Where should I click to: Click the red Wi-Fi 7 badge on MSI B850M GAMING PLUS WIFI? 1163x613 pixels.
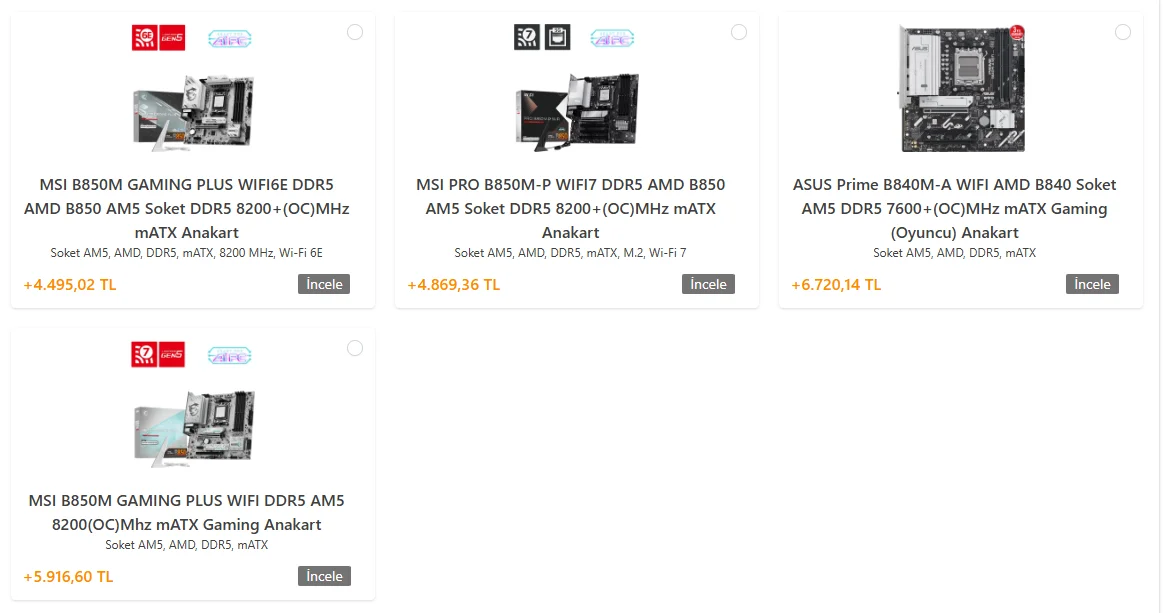pyautogui.click(x=144, y=355)
